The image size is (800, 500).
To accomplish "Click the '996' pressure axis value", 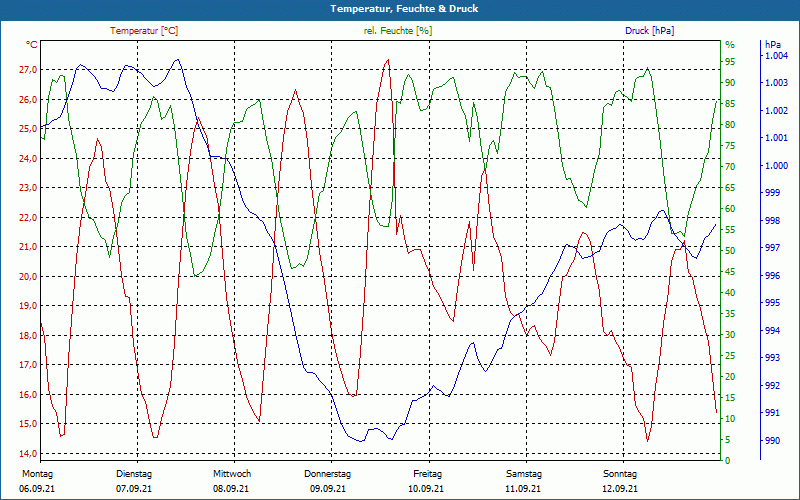I will pyautogui.click(x=773, y=276).
